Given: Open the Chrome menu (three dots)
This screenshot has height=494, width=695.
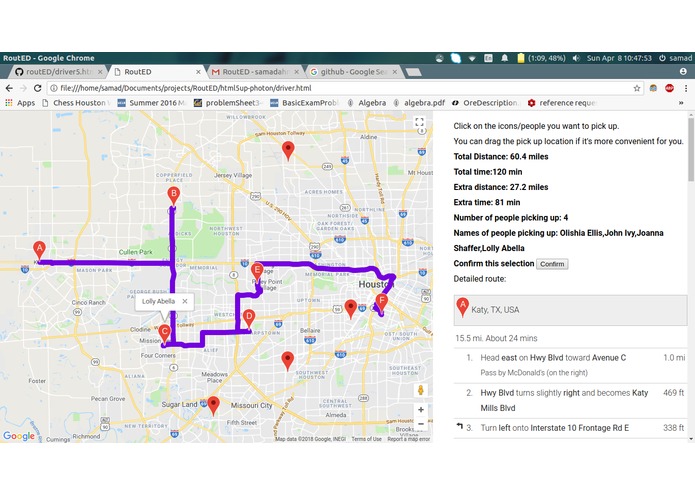Looking at the screenshot, I should (x=686, y=88).
